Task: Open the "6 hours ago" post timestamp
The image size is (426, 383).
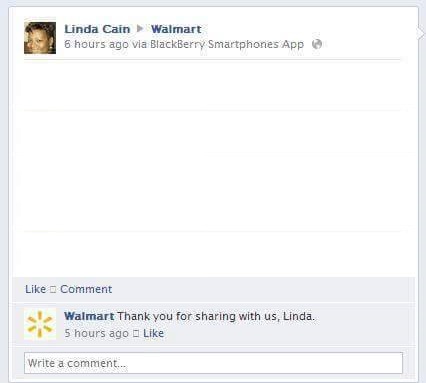Action: [x=96, y=44]
